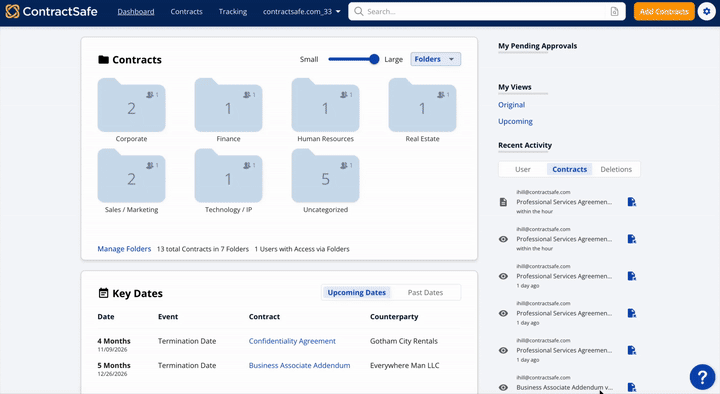Open the contractsafe.com_33 account dropdown
Image resolution: width=720 pixels, height=394 pixels.
pos(302,11)
